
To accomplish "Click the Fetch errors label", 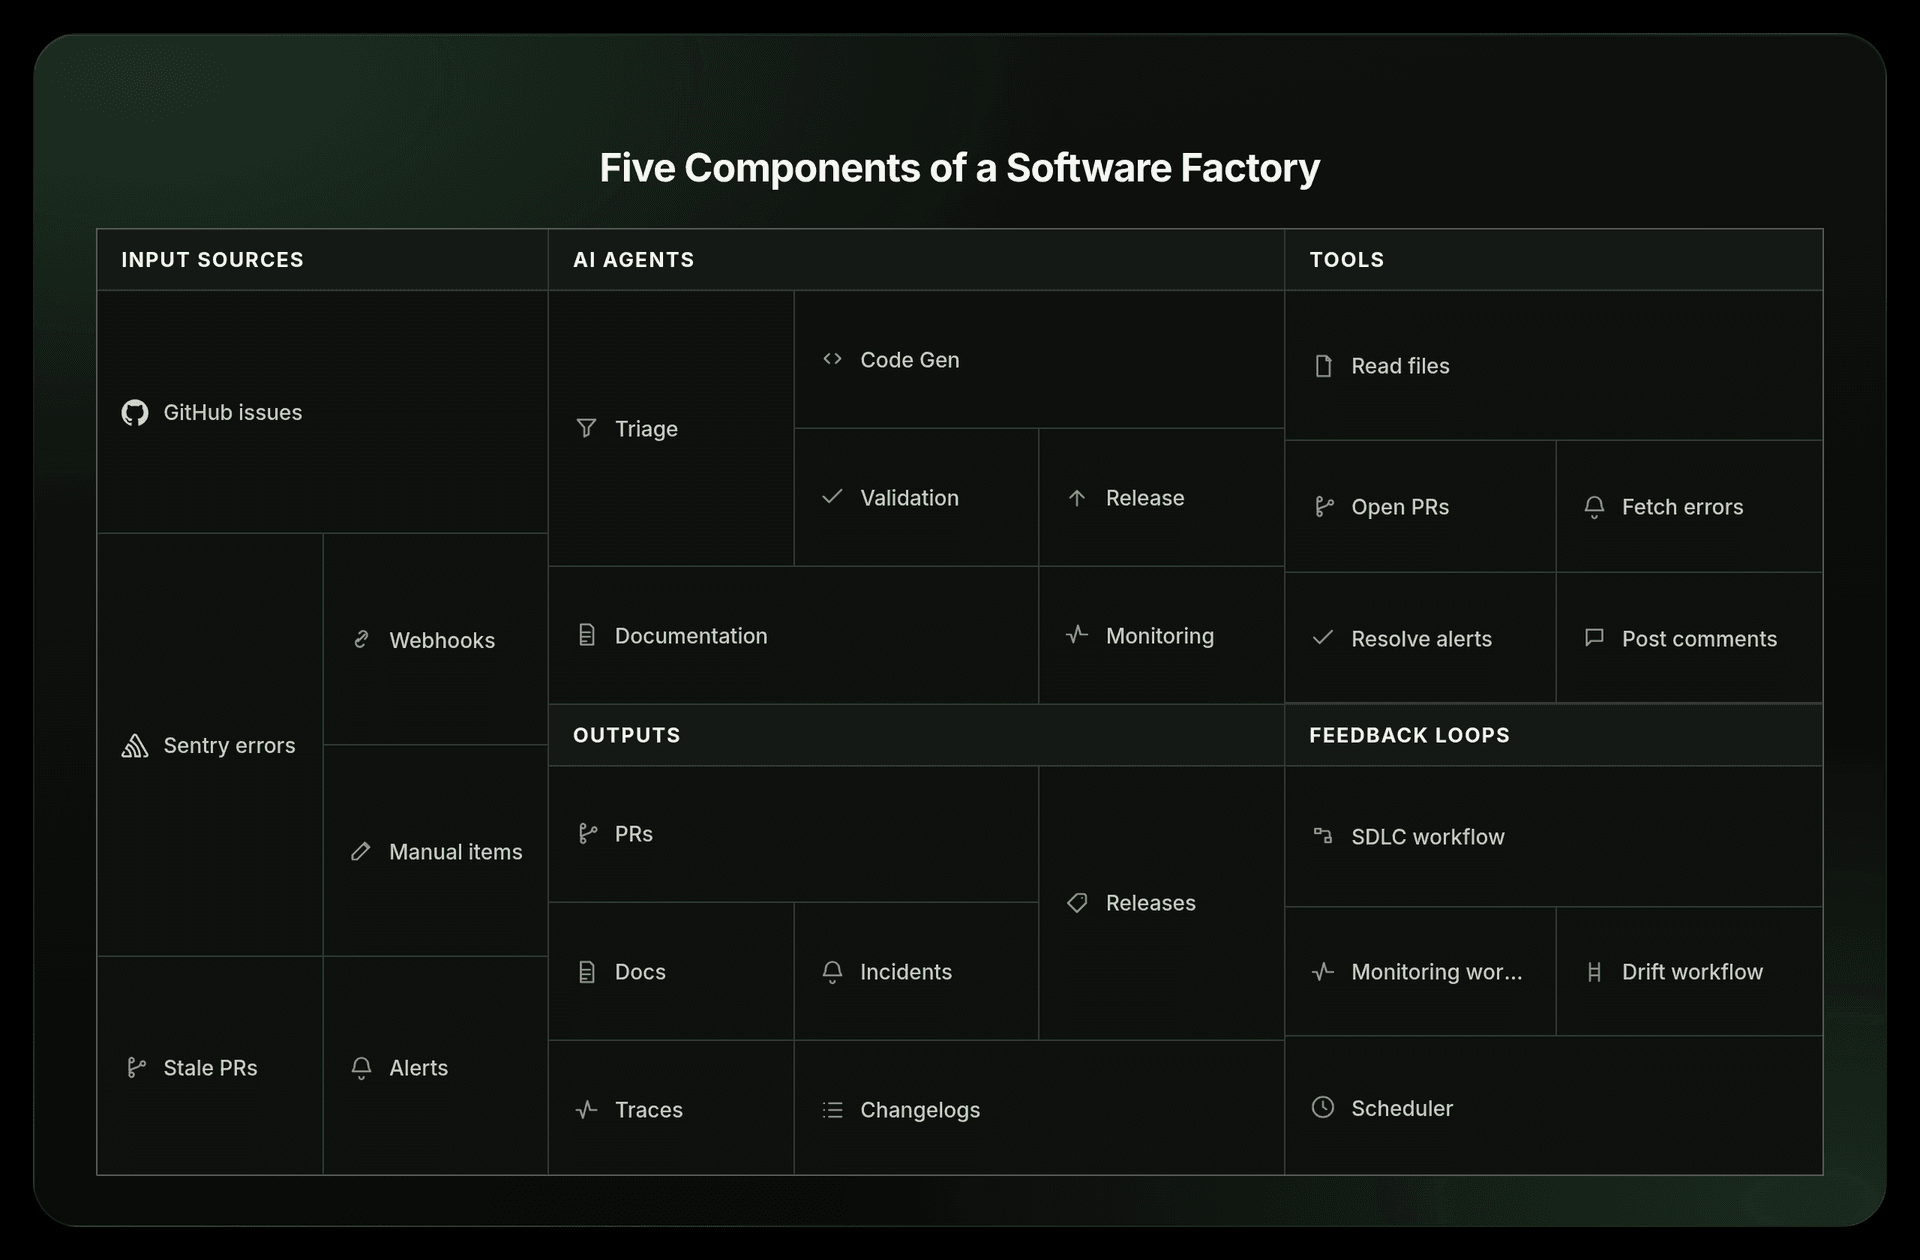I will click(1682, 507).
